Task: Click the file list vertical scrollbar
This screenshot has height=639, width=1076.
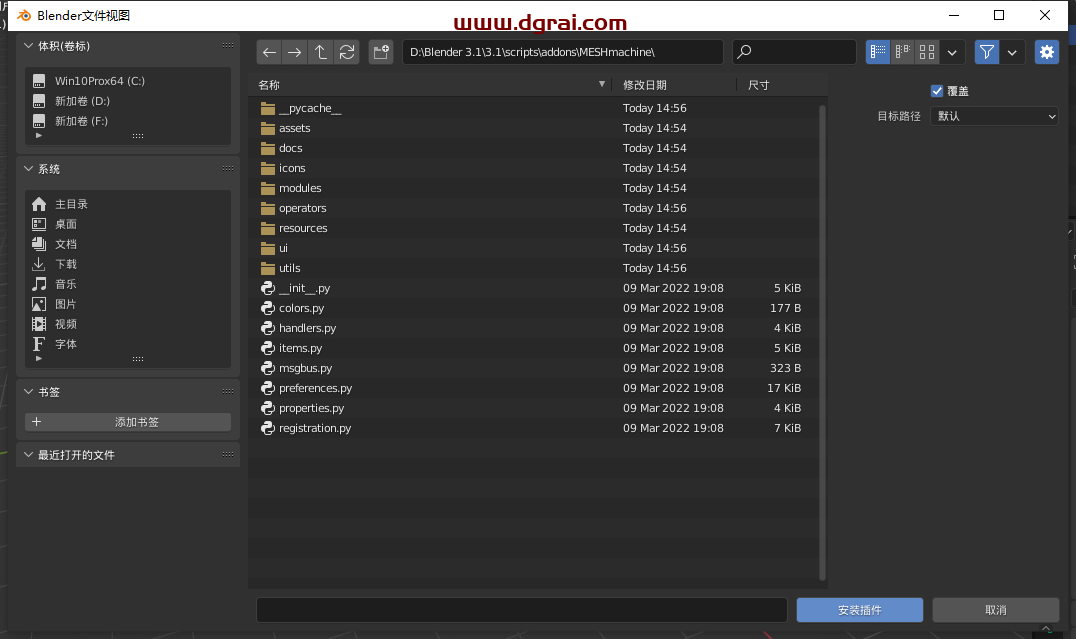Action: (x=822, y=340)
